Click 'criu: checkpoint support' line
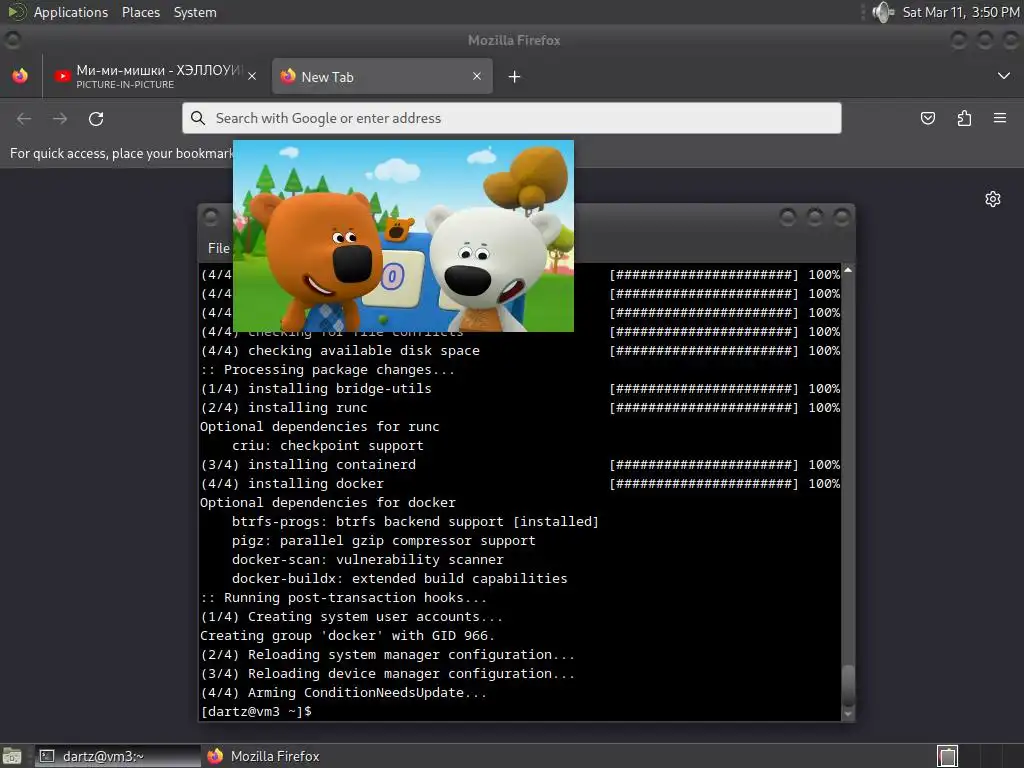The image size is (1024, 768). pyautogui.click(x=328, y=445)
